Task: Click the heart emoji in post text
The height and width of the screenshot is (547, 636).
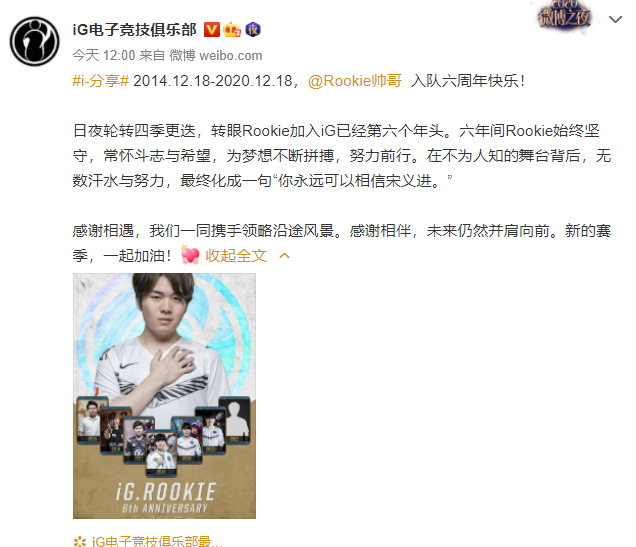Action: [190, 255]
